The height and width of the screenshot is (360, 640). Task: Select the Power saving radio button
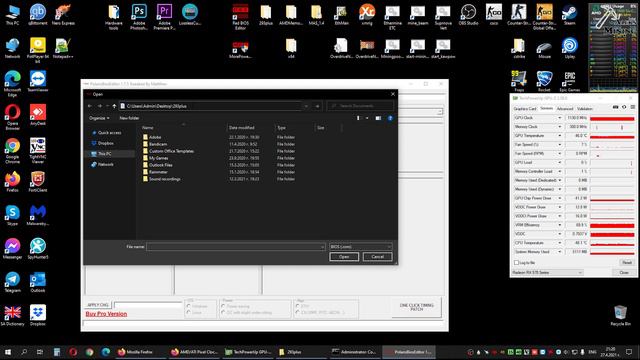[x=223, y=306]
